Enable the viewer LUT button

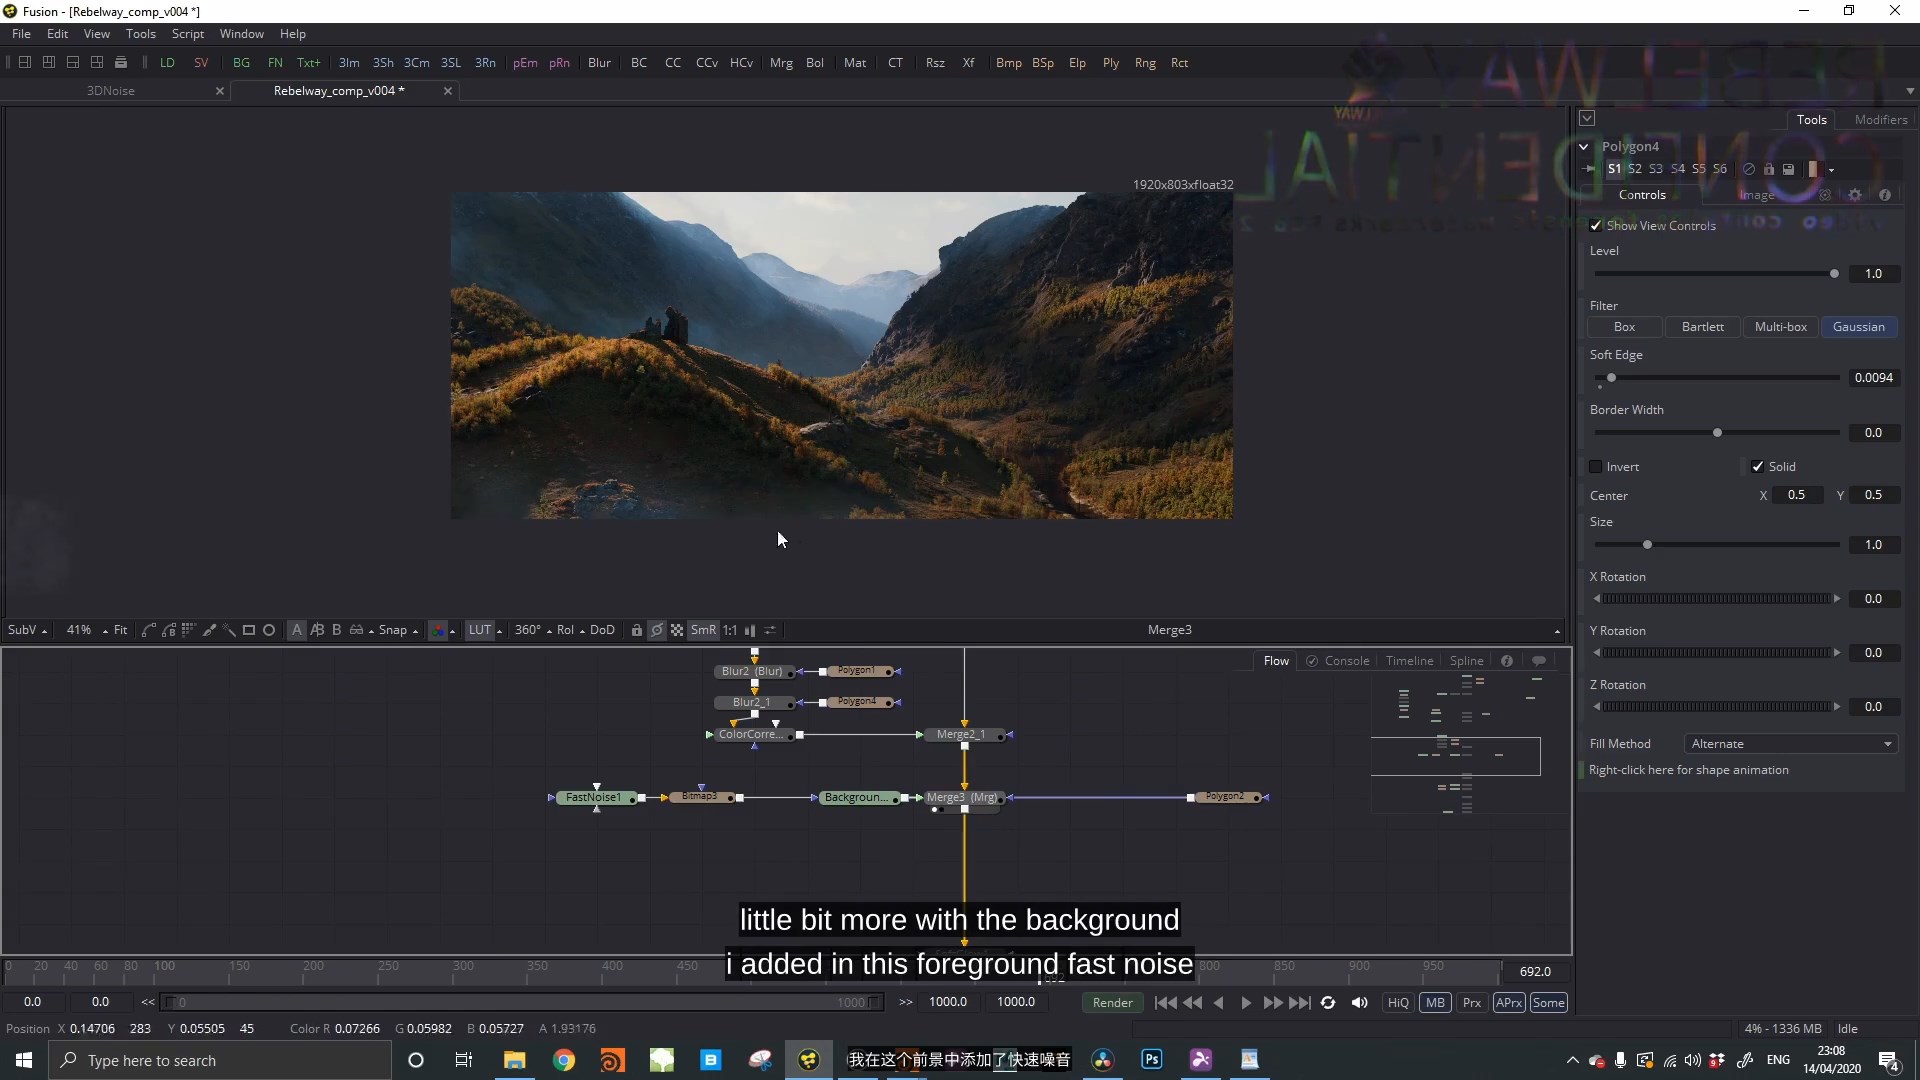480,630
